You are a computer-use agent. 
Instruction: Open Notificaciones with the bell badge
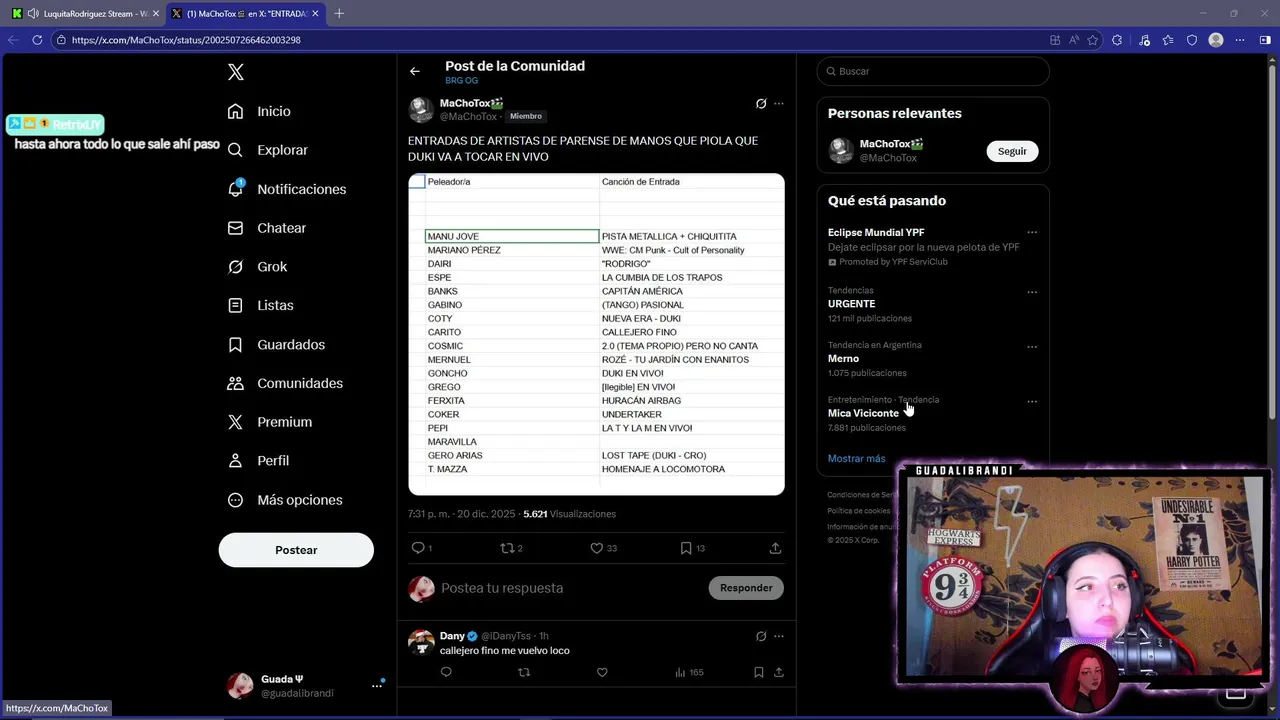pyautogui.click(x=287, y=189)
